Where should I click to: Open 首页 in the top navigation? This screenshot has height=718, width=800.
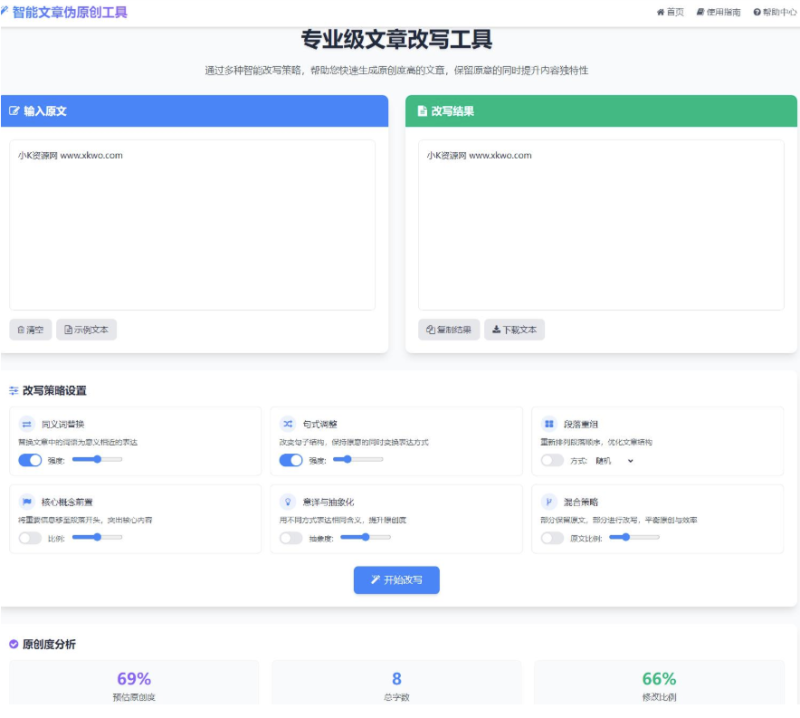[670, 12]
